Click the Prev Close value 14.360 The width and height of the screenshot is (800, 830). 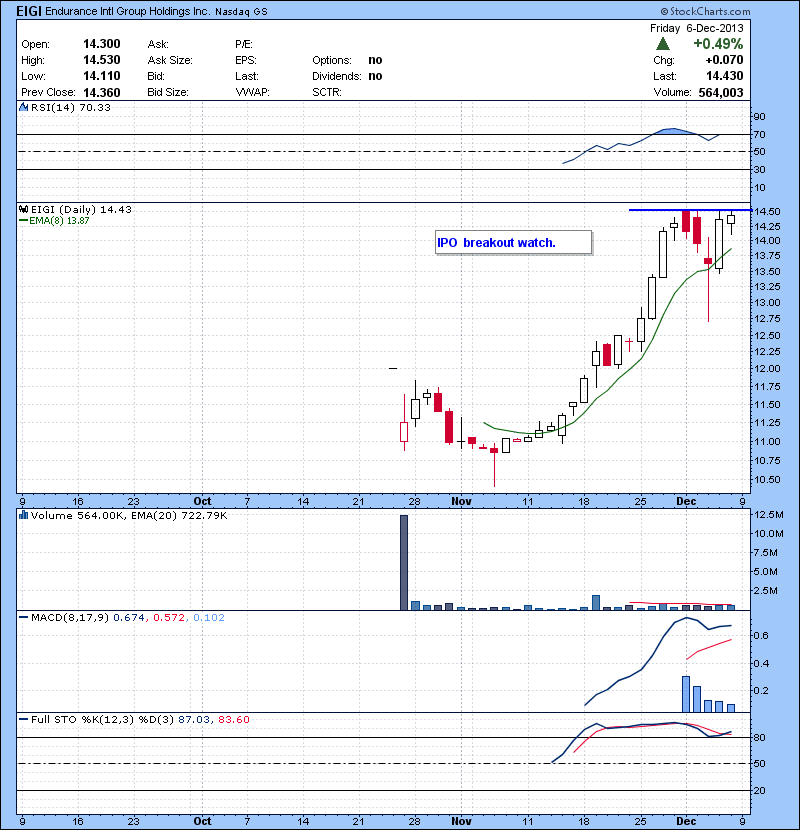point(102,92)
